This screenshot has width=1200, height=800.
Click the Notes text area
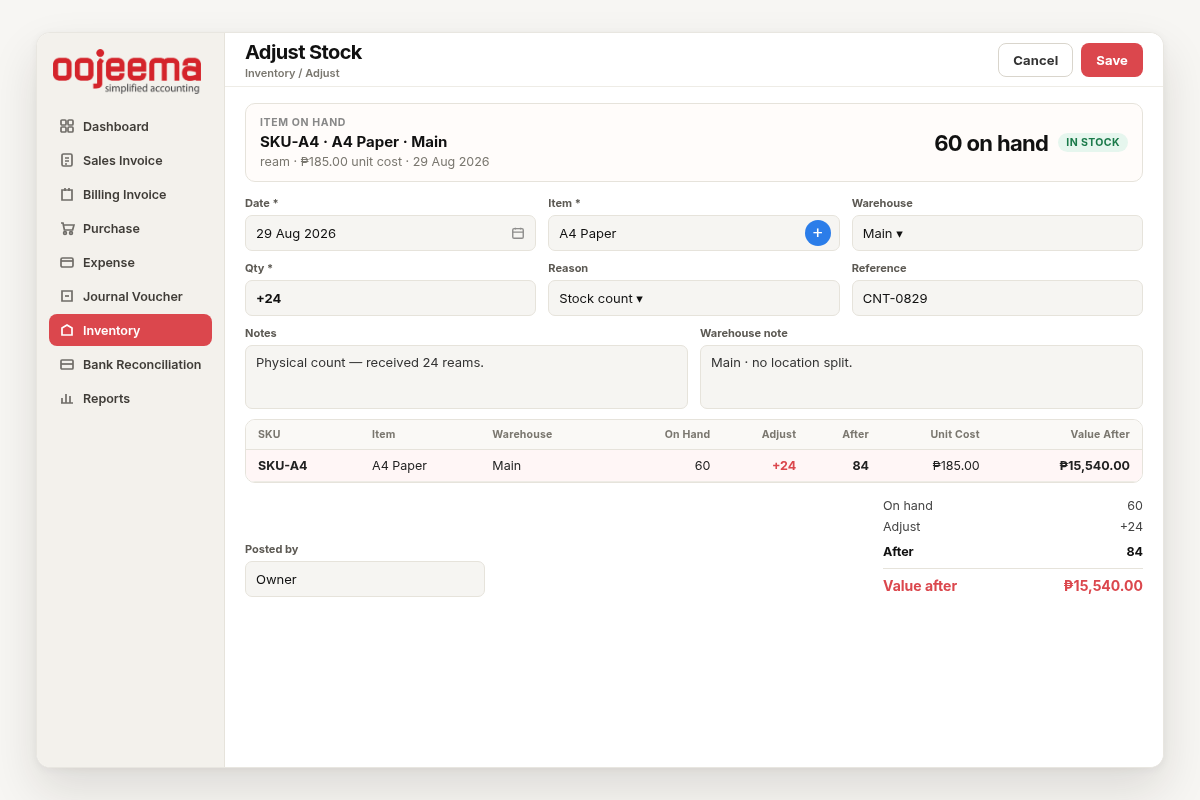466,377
